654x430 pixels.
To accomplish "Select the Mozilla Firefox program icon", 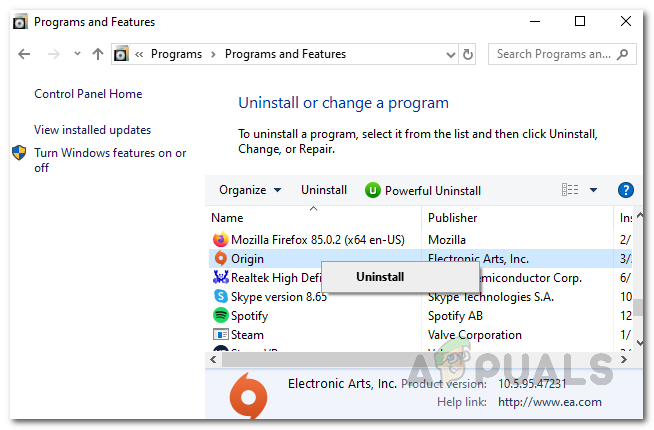I will pos(221,240).
